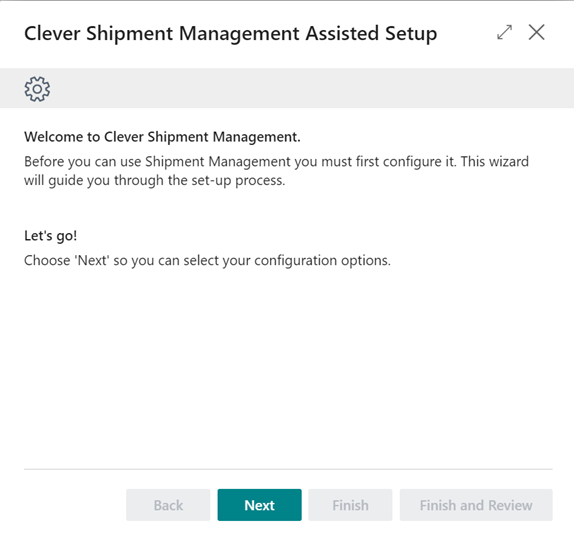Click the Clever Shipment Management Assisted Setup title
Screen dimensions: 574x543
tap(231, 33)
